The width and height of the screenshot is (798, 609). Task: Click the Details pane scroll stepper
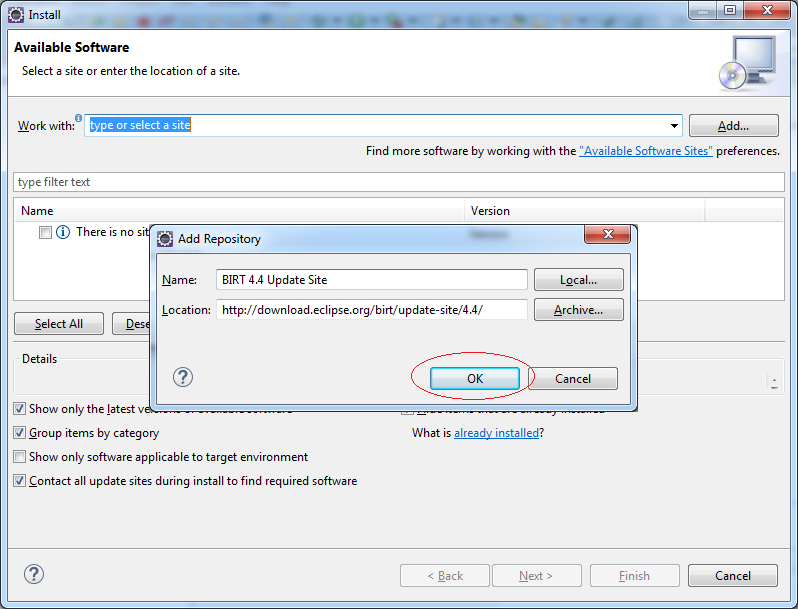pyautogui.click(x=774, y=383)
